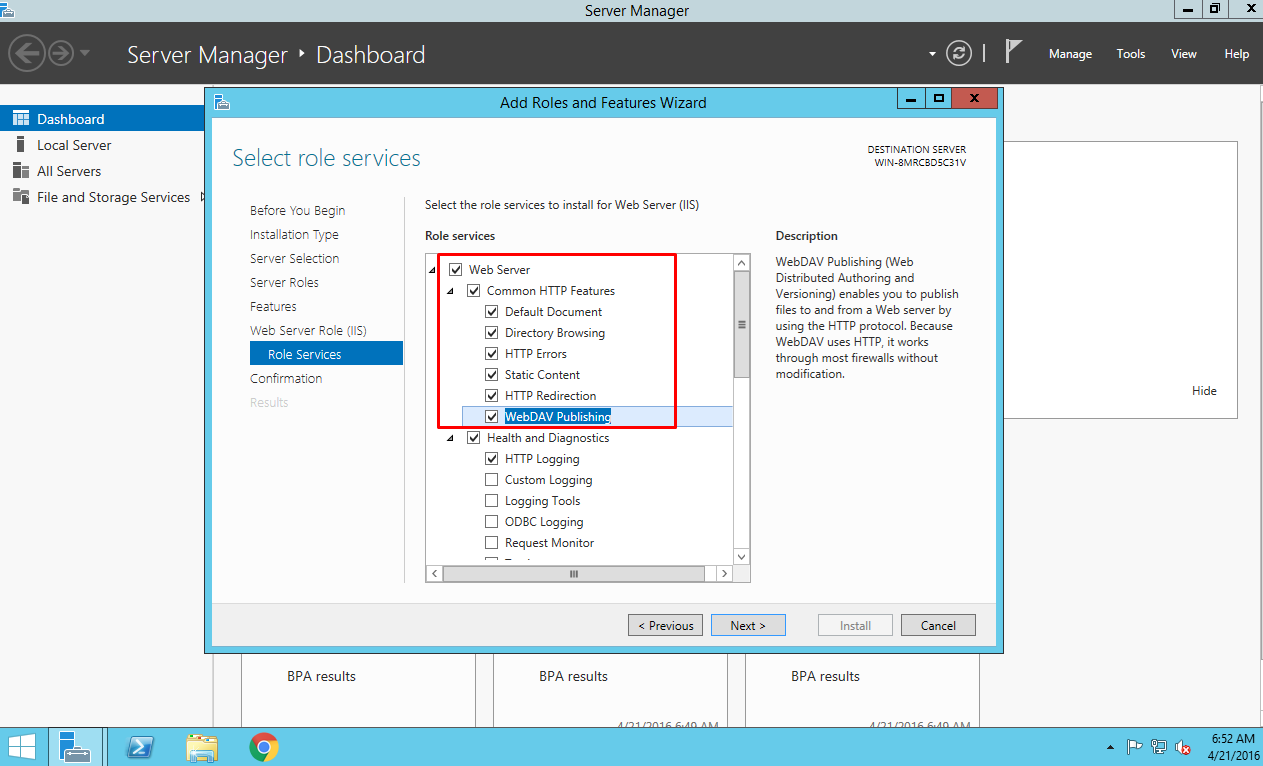
Task: Click the network icon in system tray
Action: (1159, 746)
